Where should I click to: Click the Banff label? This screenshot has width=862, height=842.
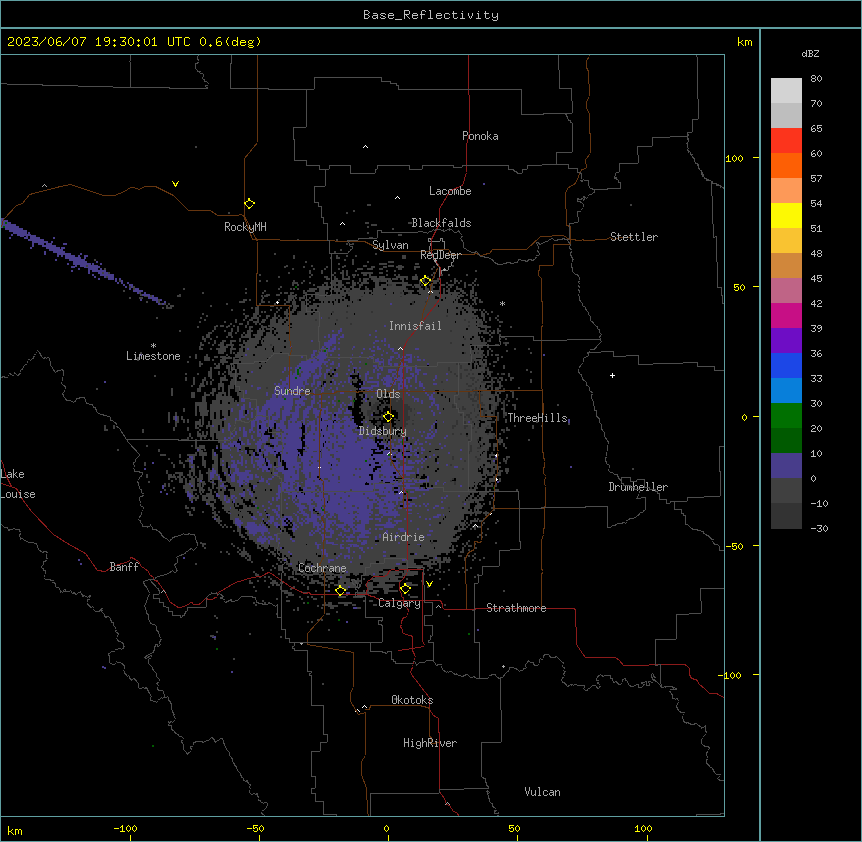pyautogui.click(x=124, y=567)
